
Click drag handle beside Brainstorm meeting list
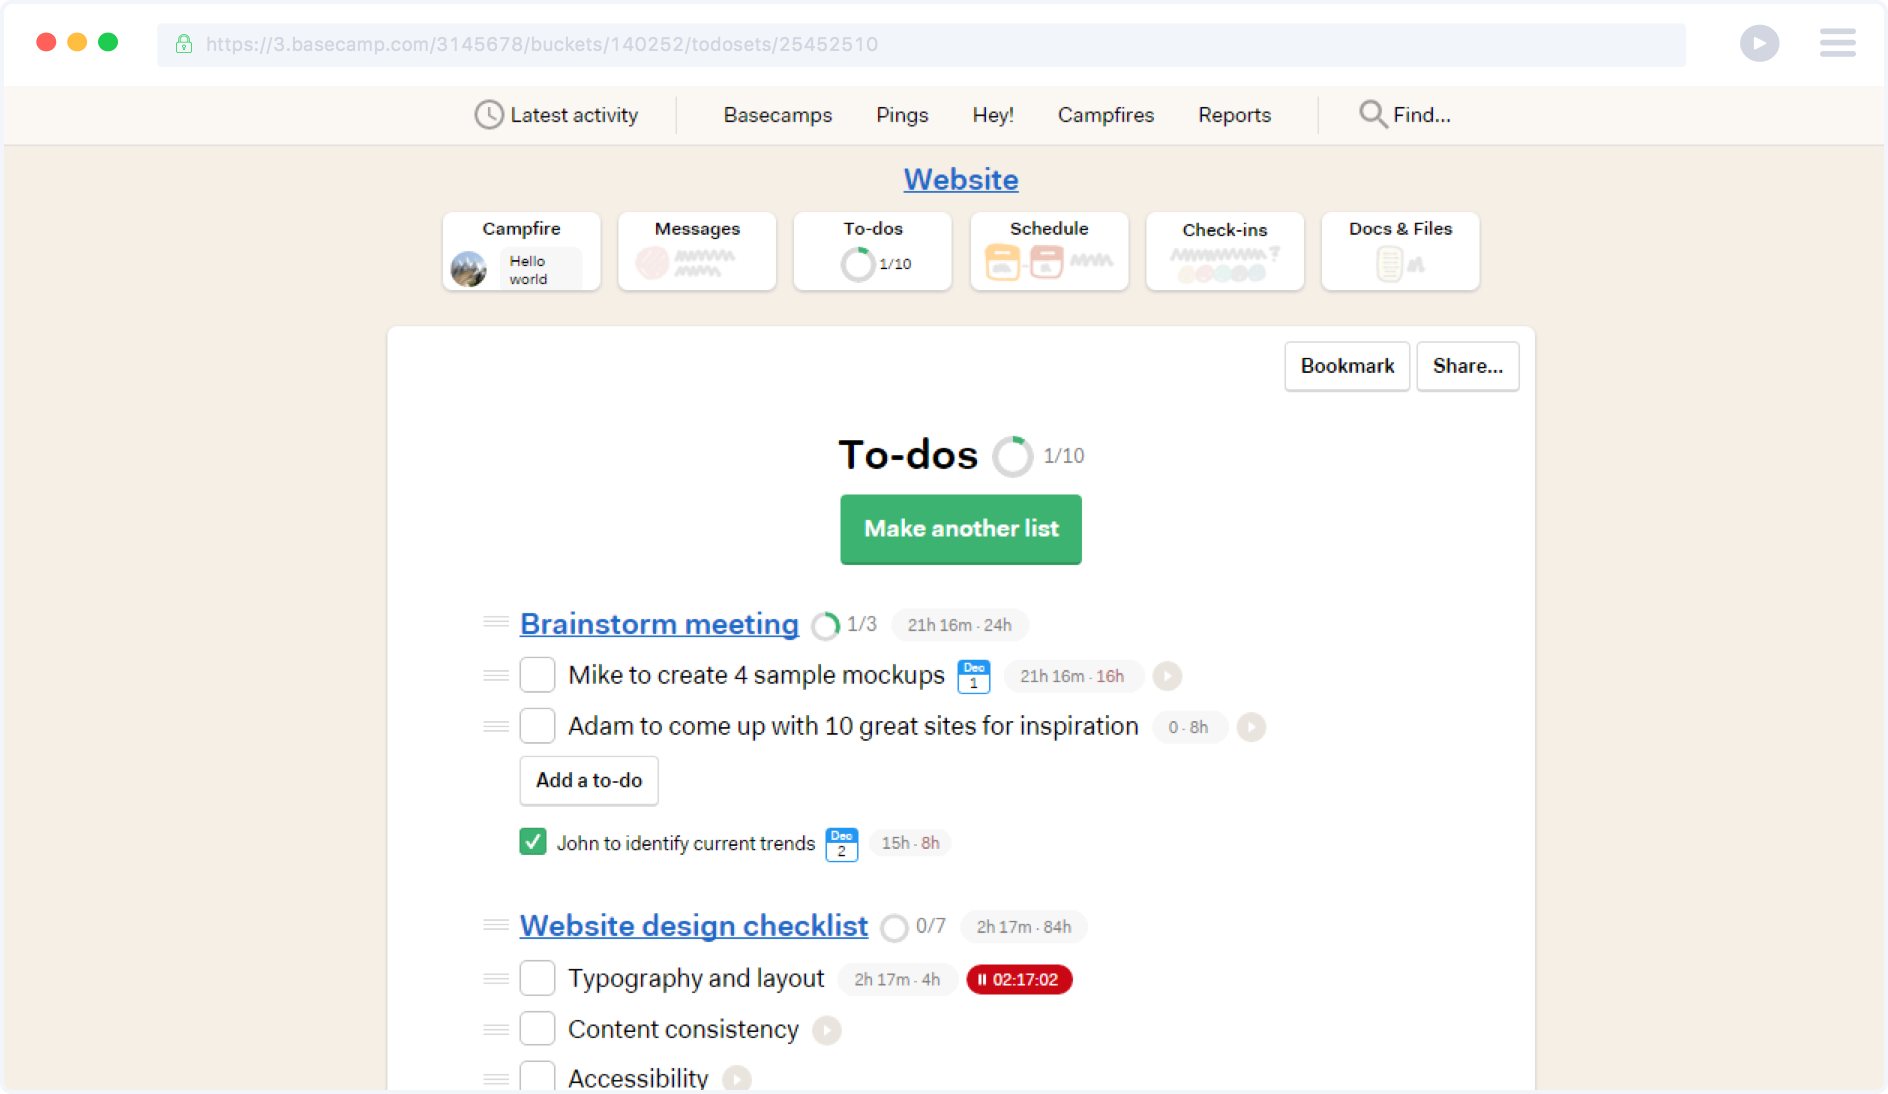(496, 622)
